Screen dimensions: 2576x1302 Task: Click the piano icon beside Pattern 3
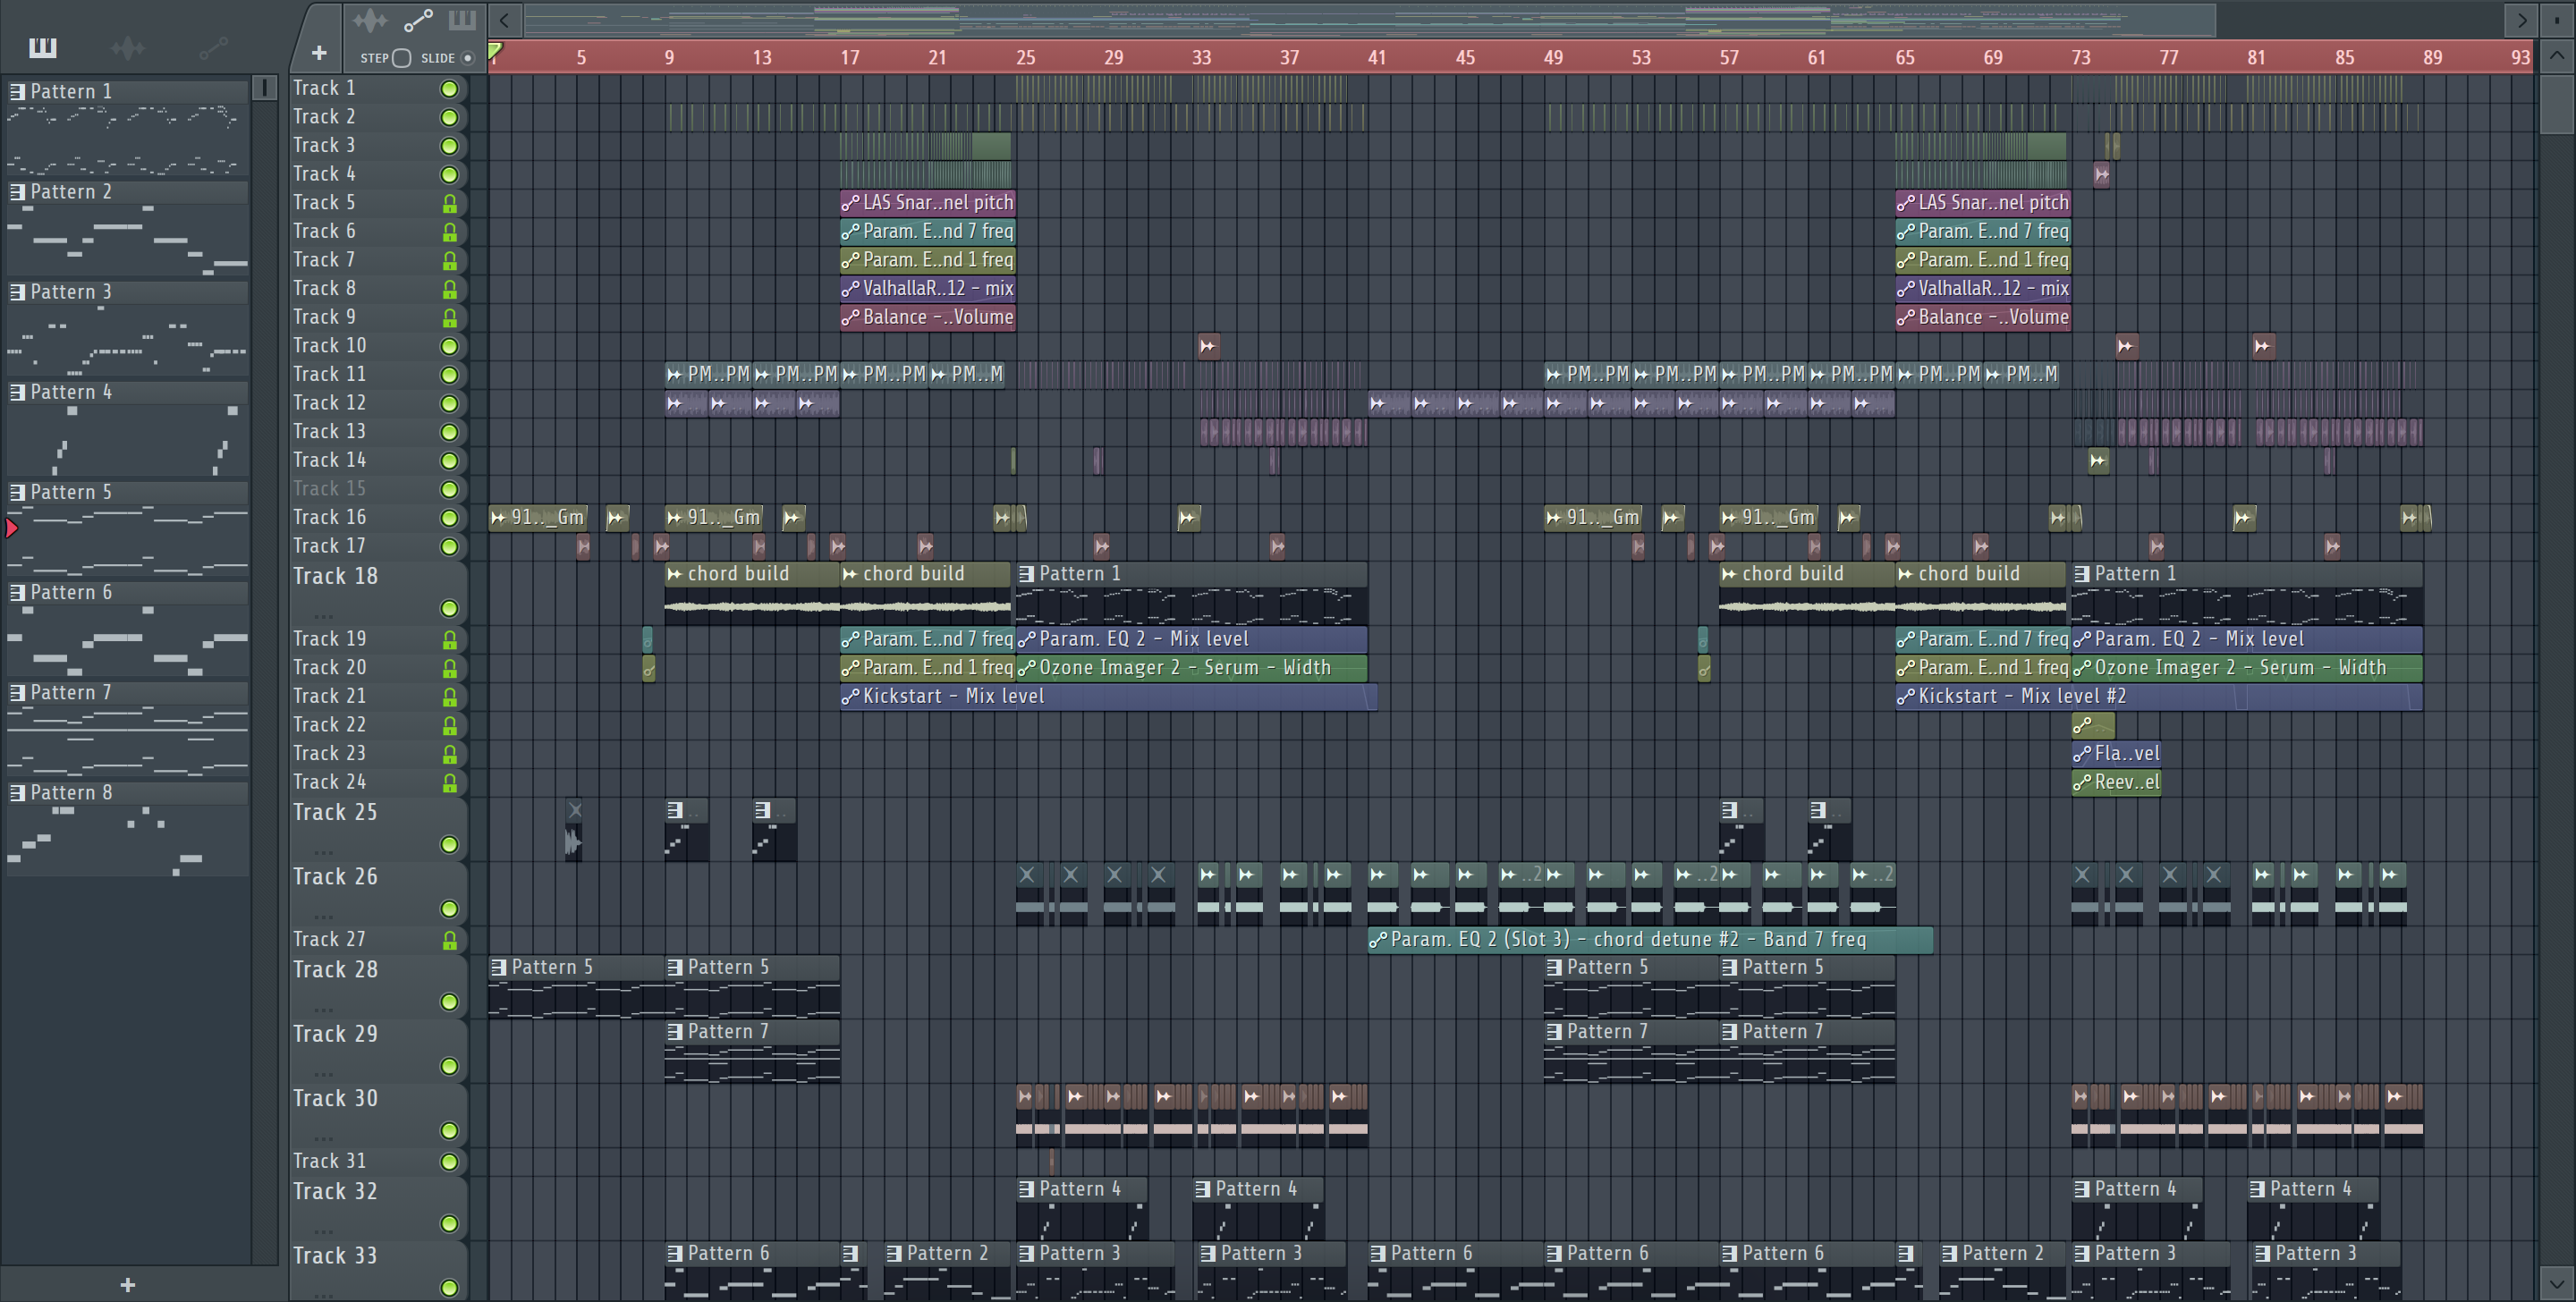pos(18,292)
